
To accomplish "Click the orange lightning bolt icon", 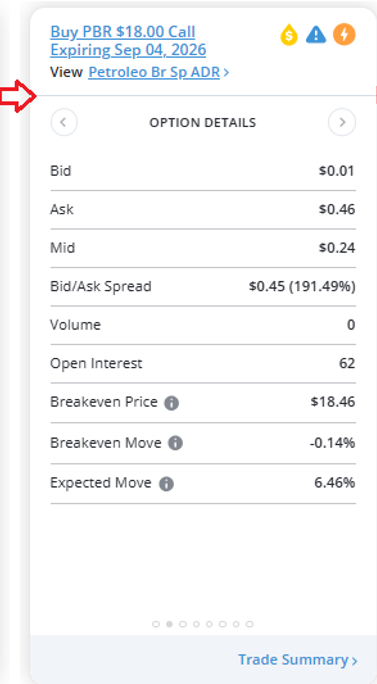I will 344,34.
